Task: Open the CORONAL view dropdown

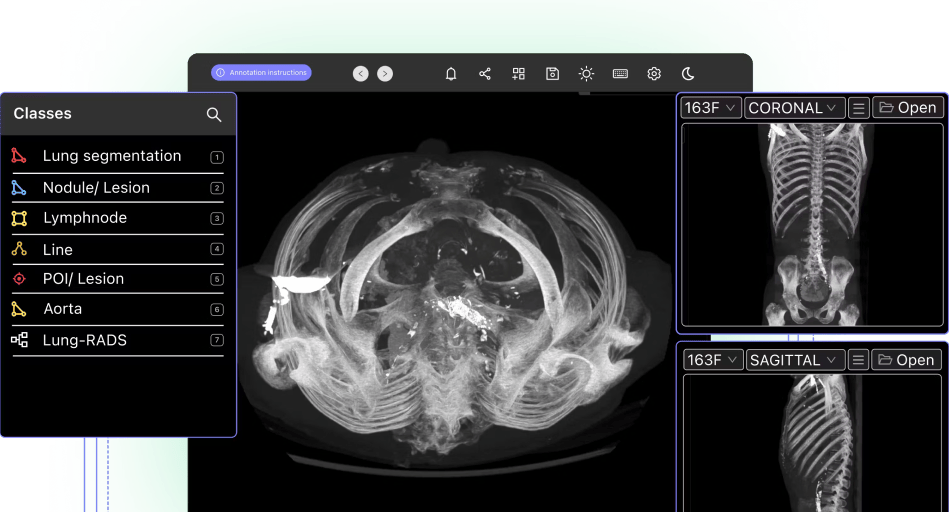Action: [x=794, y=108]
